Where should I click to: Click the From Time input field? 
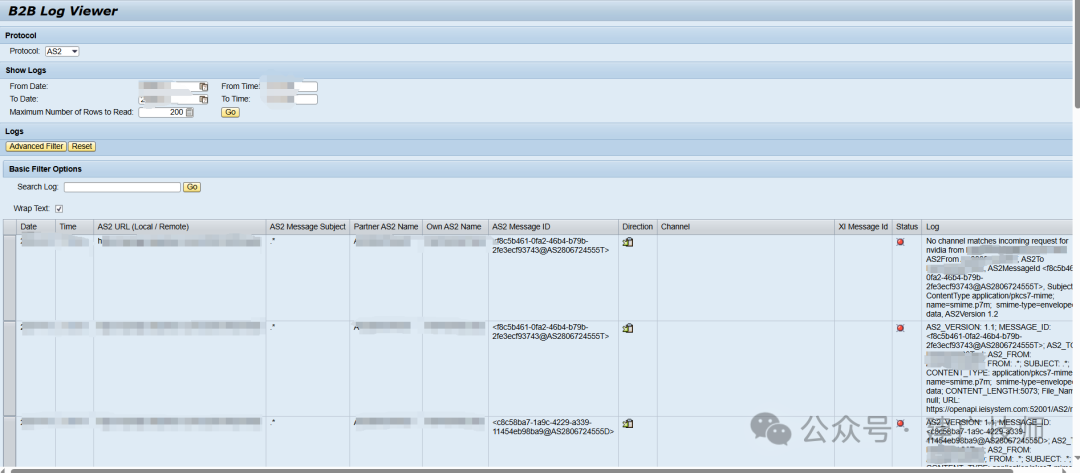point(292,87)
